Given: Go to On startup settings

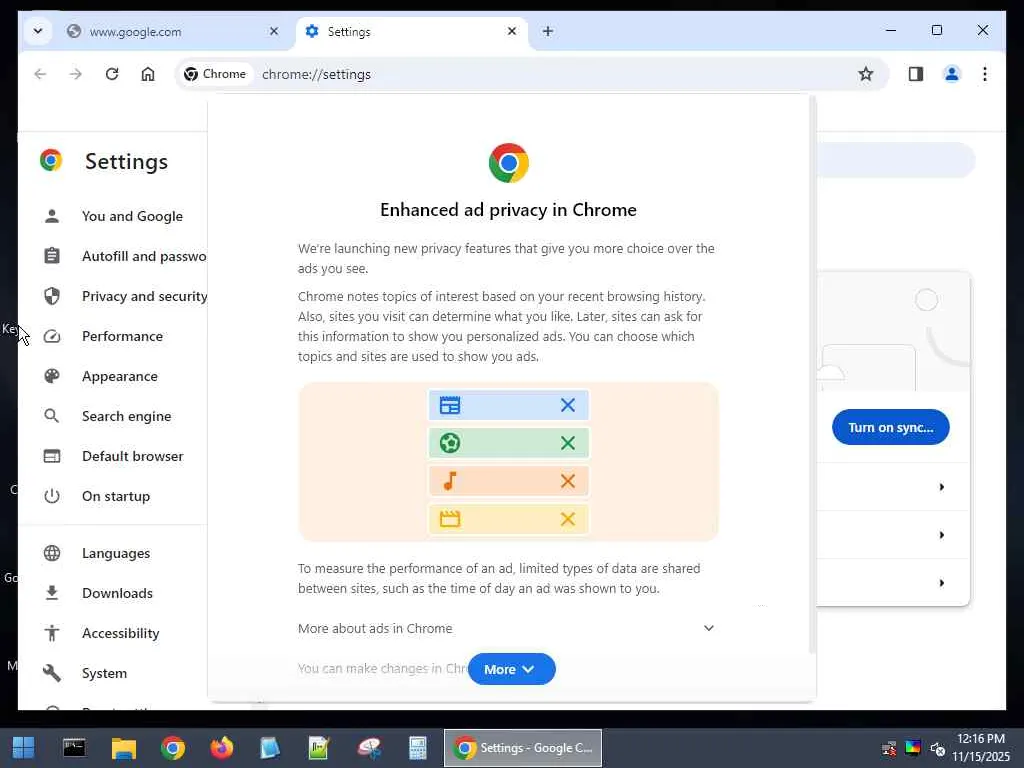Looking at the screenshot, I should [x=116, y=496].
